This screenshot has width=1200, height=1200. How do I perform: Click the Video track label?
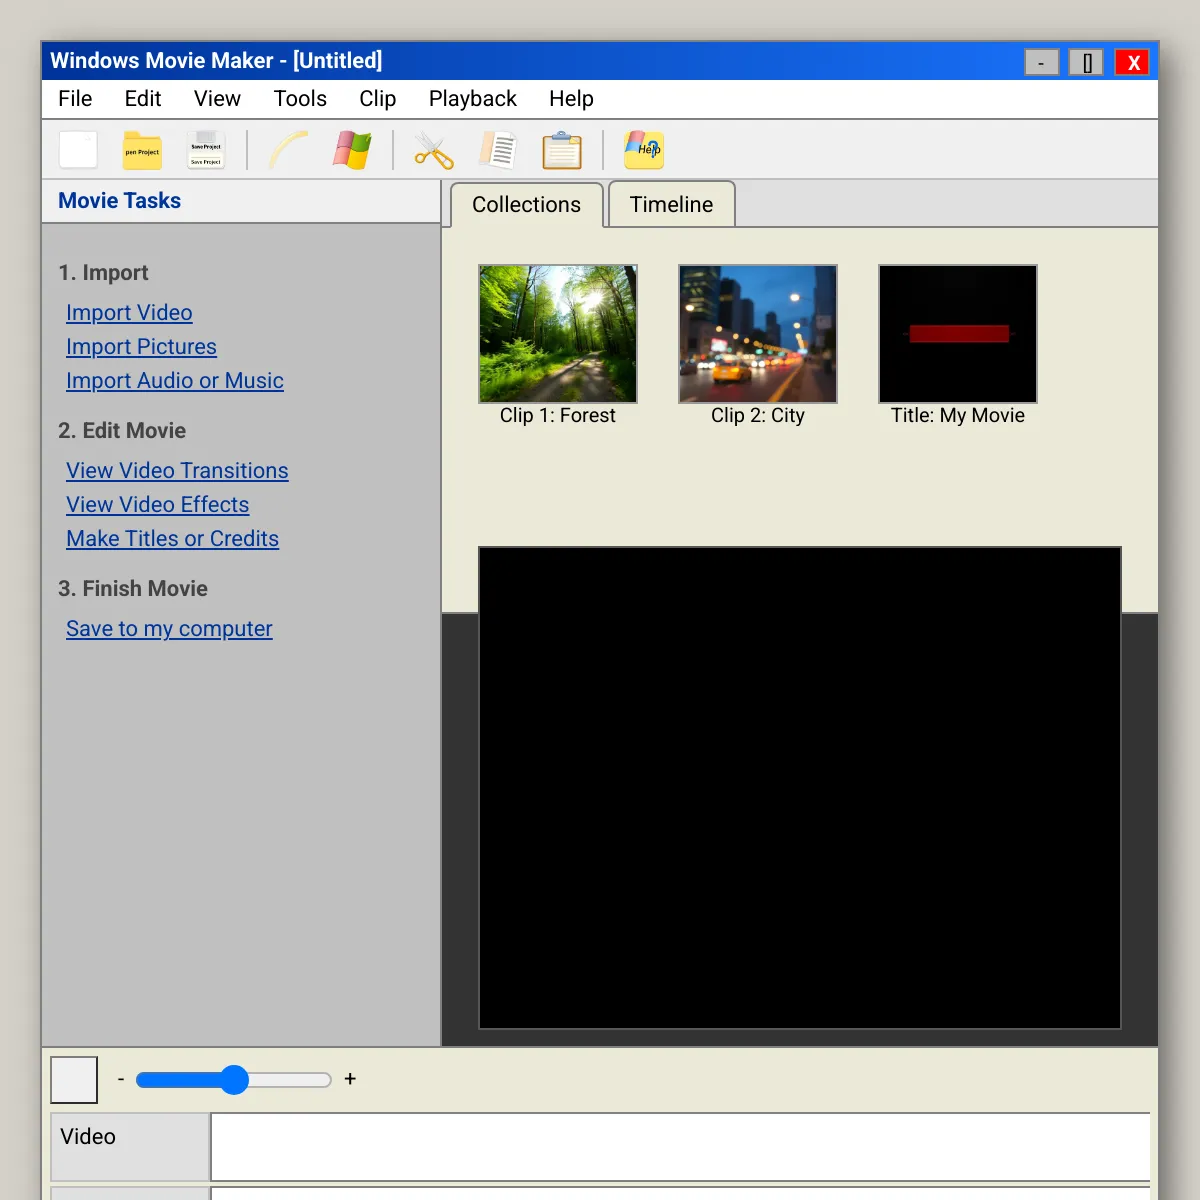130,1147
